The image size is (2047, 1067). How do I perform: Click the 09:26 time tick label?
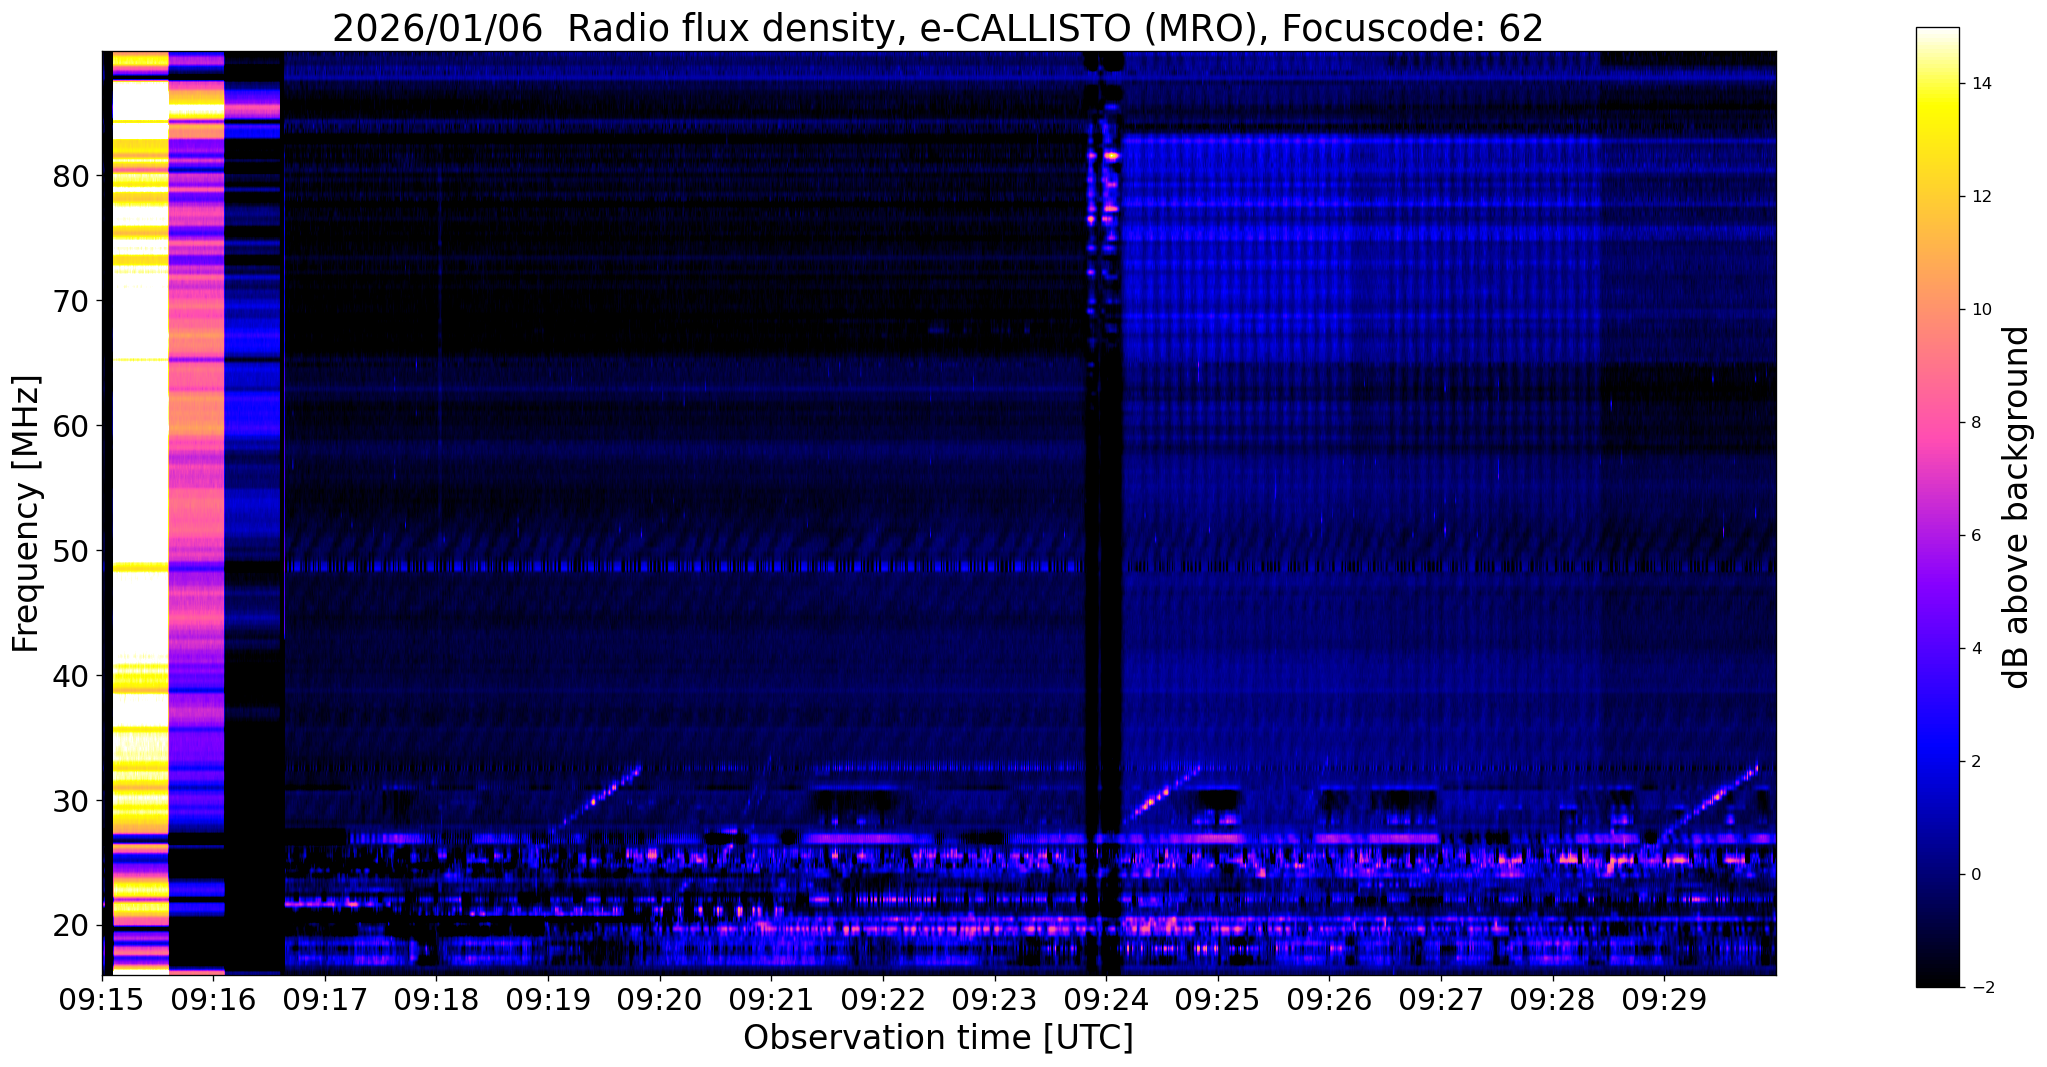(x=1329, y=999)
